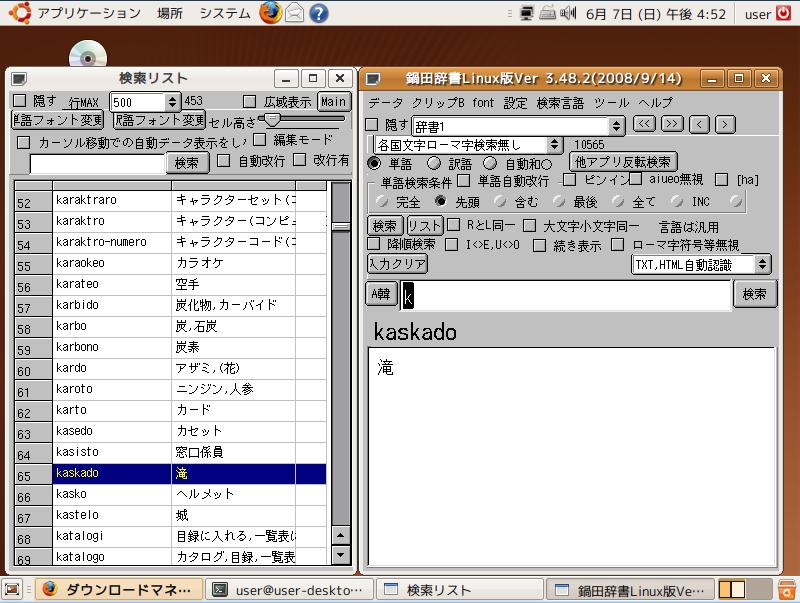800x603 pixels.
Task: Open the 設定 menu
Action: click(x=515, y=103)
